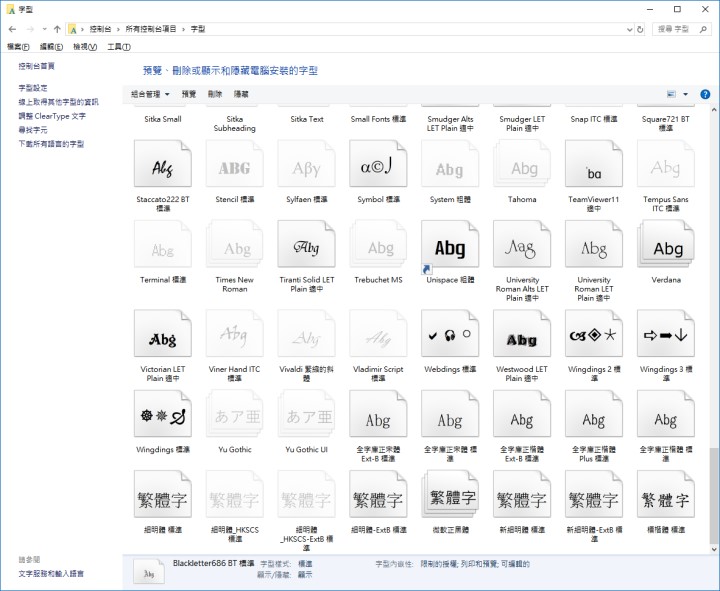This screenshot has width=720, height=591.
Task: Open 下載所有語言的字型 link
Action: coord(51,144)
